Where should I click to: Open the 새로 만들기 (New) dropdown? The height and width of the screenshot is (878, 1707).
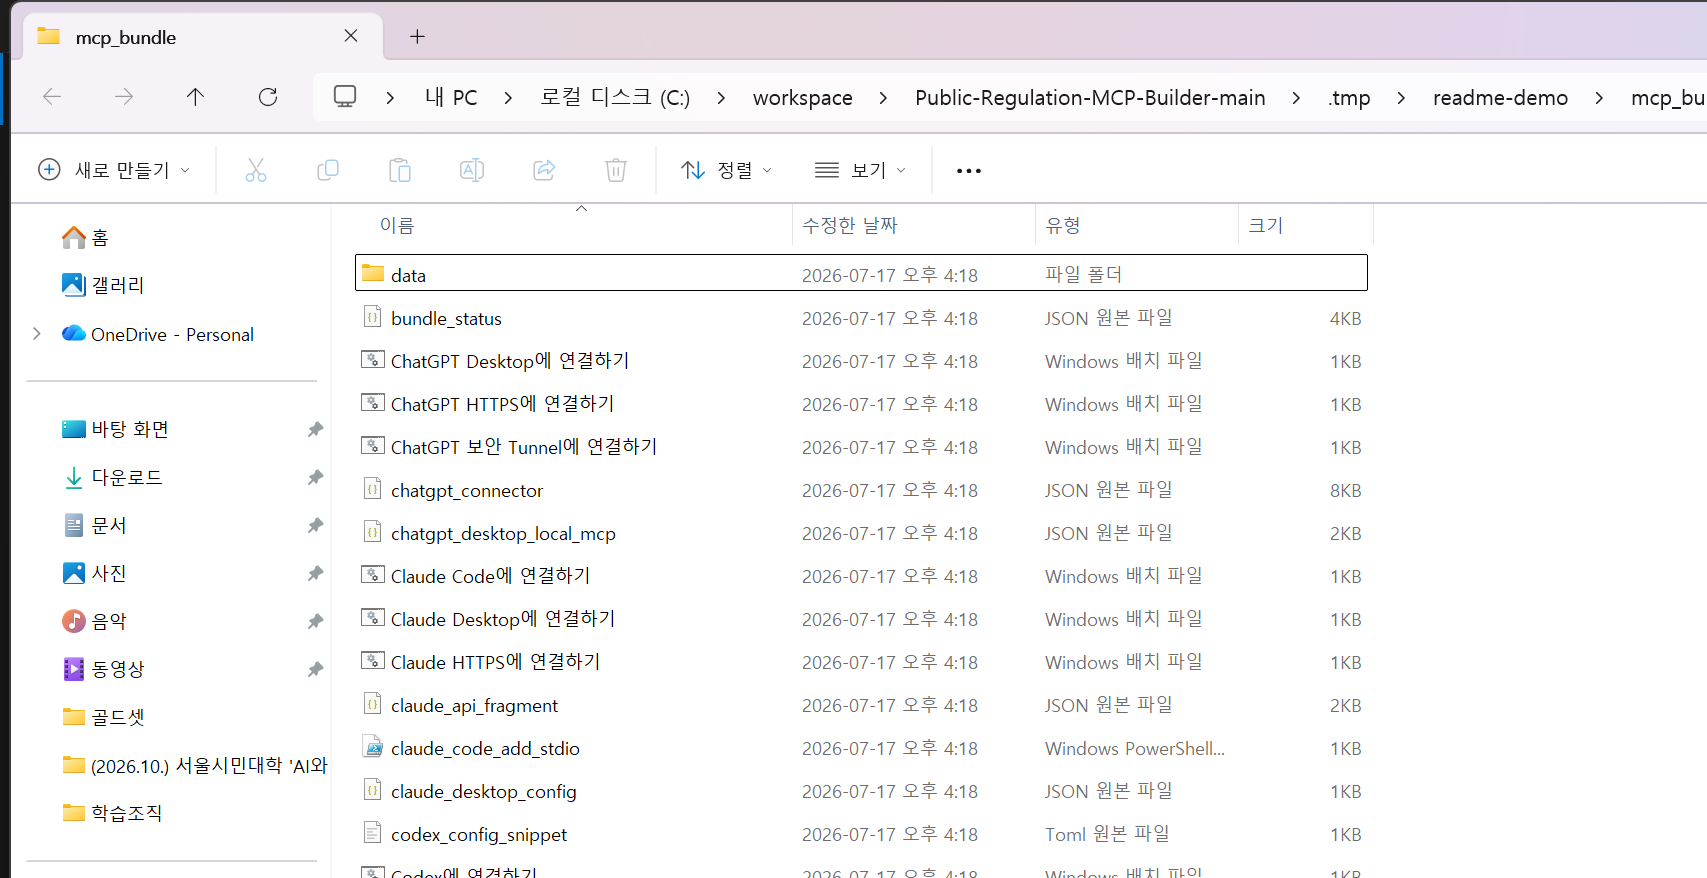(x=113, y=170)
